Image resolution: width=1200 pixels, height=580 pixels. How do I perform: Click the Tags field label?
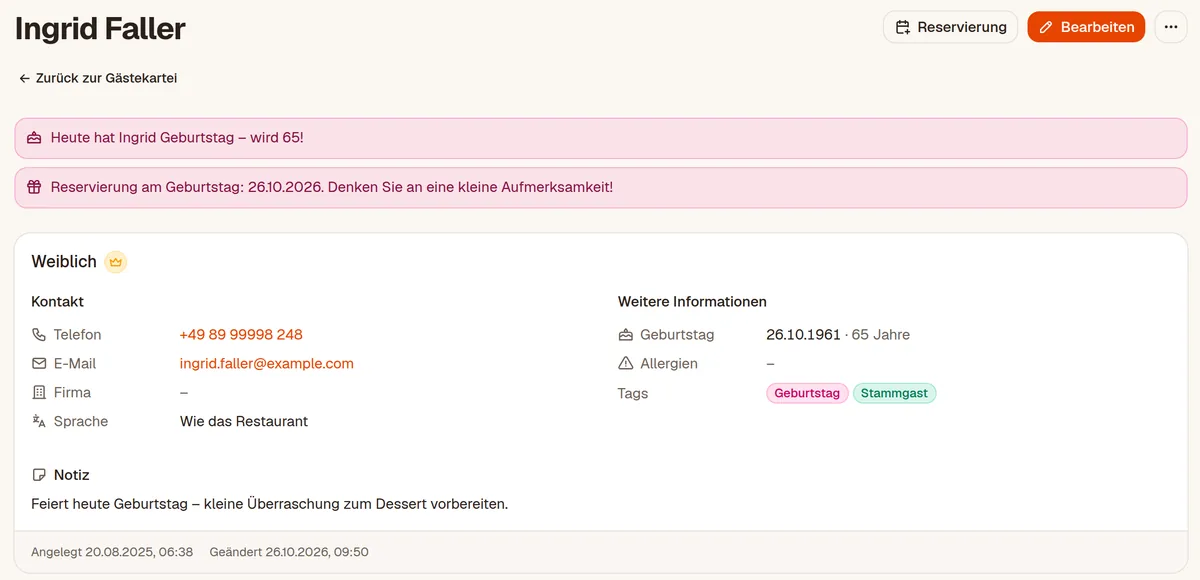(633, 394)
